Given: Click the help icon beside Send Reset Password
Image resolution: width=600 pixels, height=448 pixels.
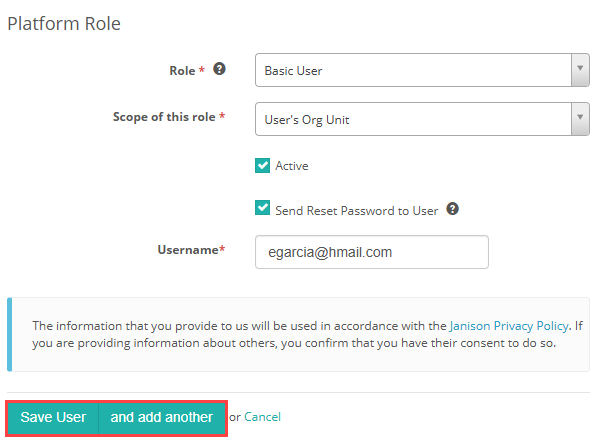Looking at the screenshot, I should (452, 210).
